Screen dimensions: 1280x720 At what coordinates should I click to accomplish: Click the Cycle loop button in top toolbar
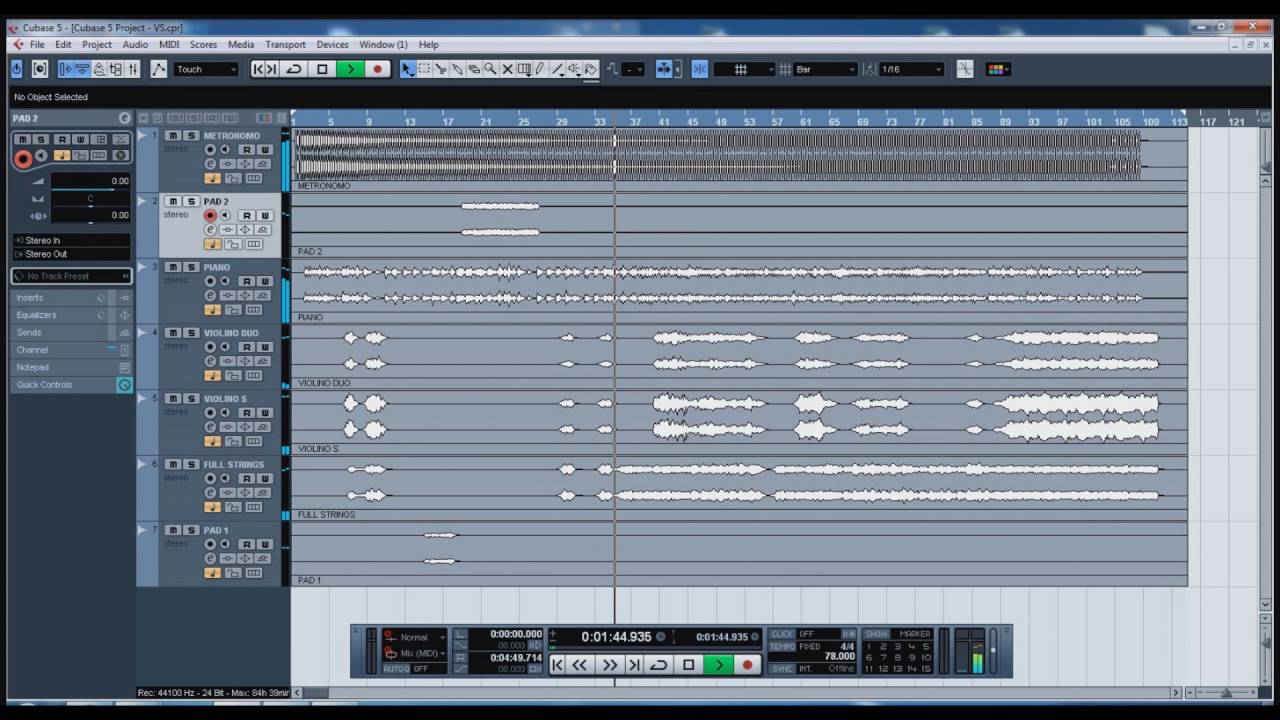click(x=294, y=69)
